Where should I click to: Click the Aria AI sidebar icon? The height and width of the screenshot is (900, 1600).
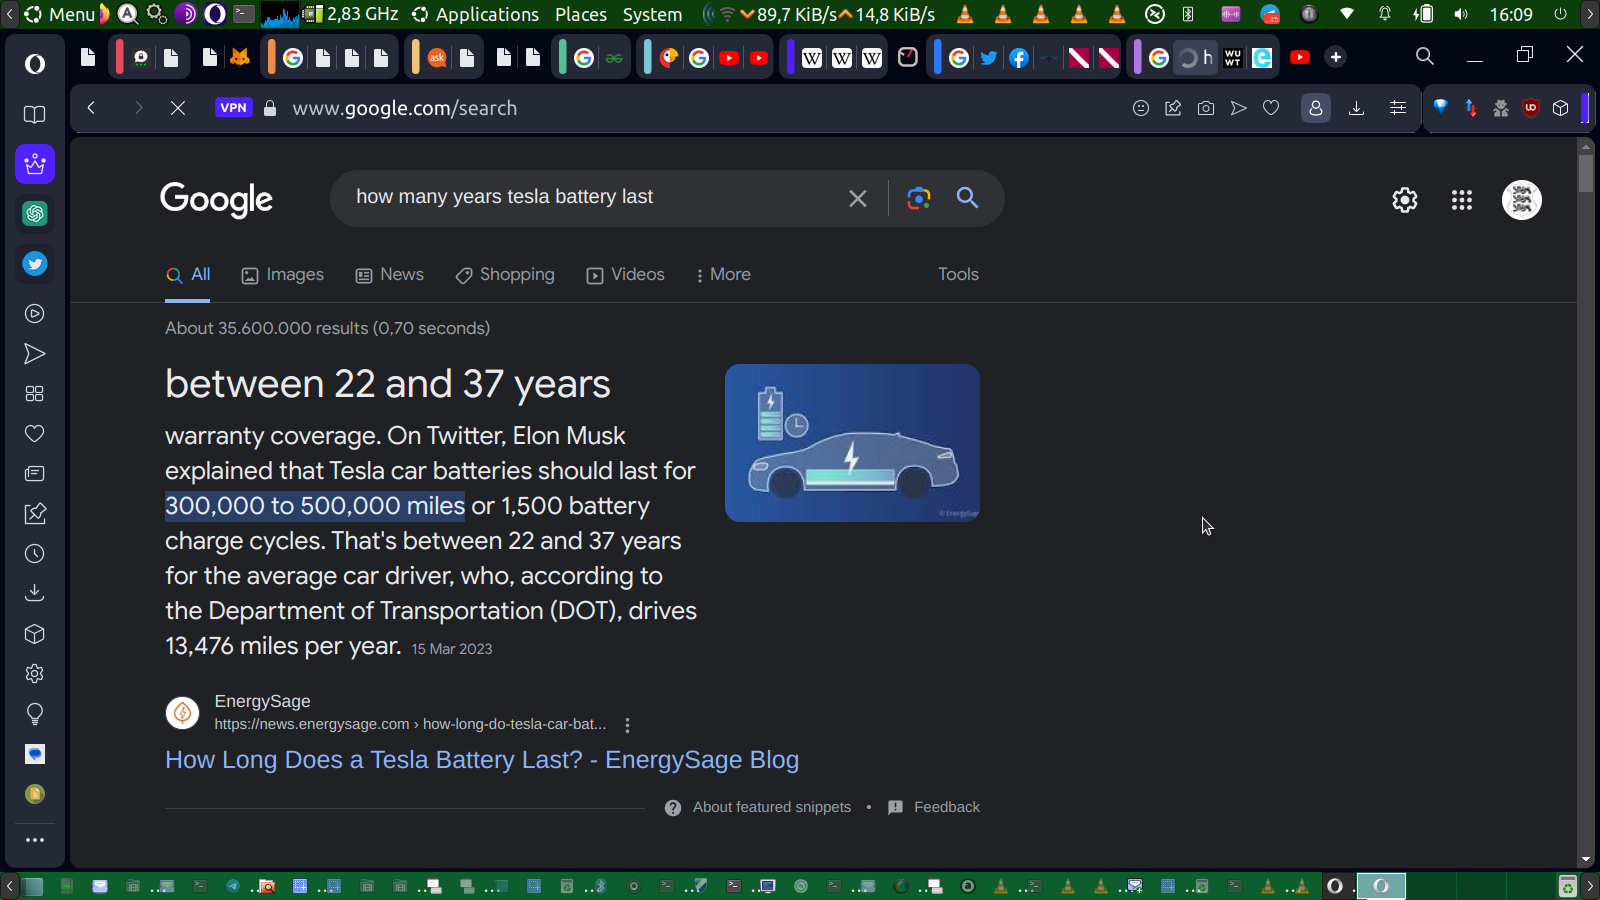tap(35, 164)
